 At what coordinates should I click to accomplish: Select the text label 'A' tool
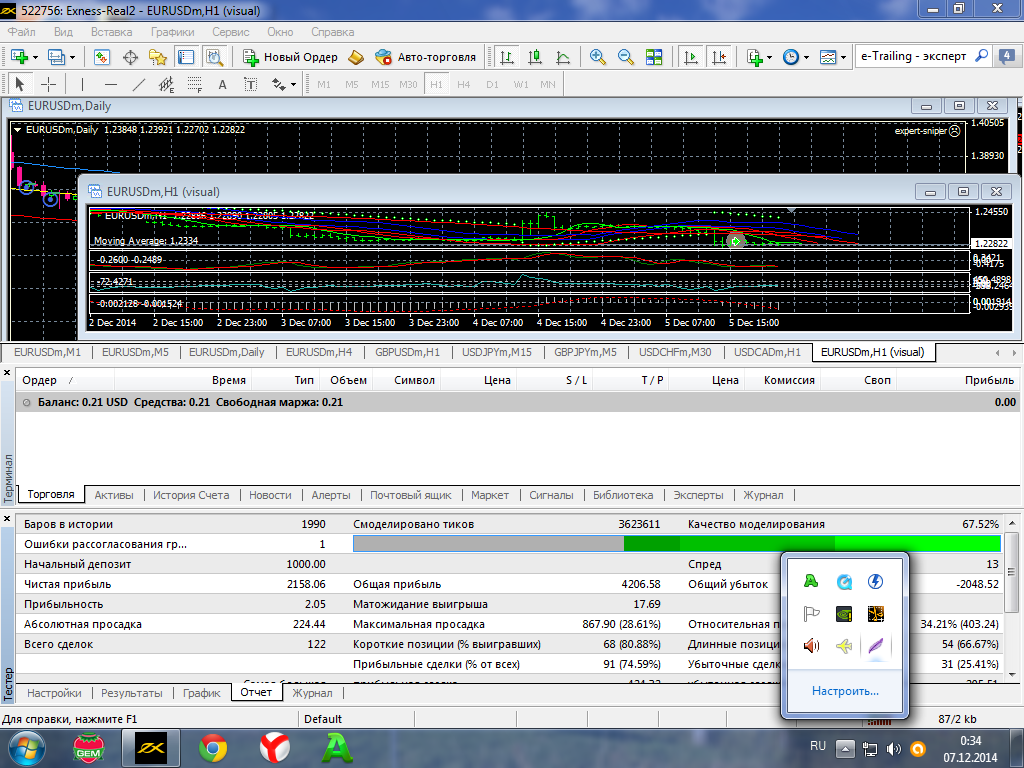pos(222,85)
